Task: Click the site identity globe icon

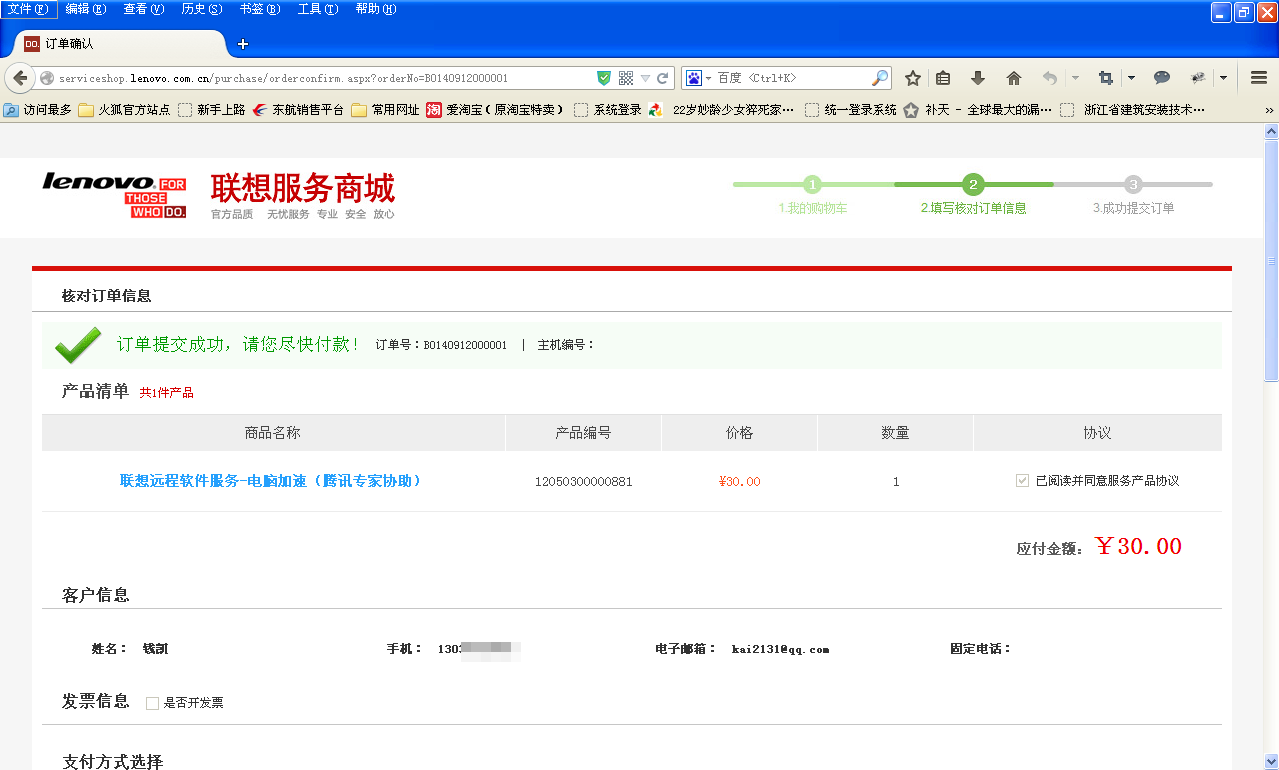Action: (x=46, y=78)
